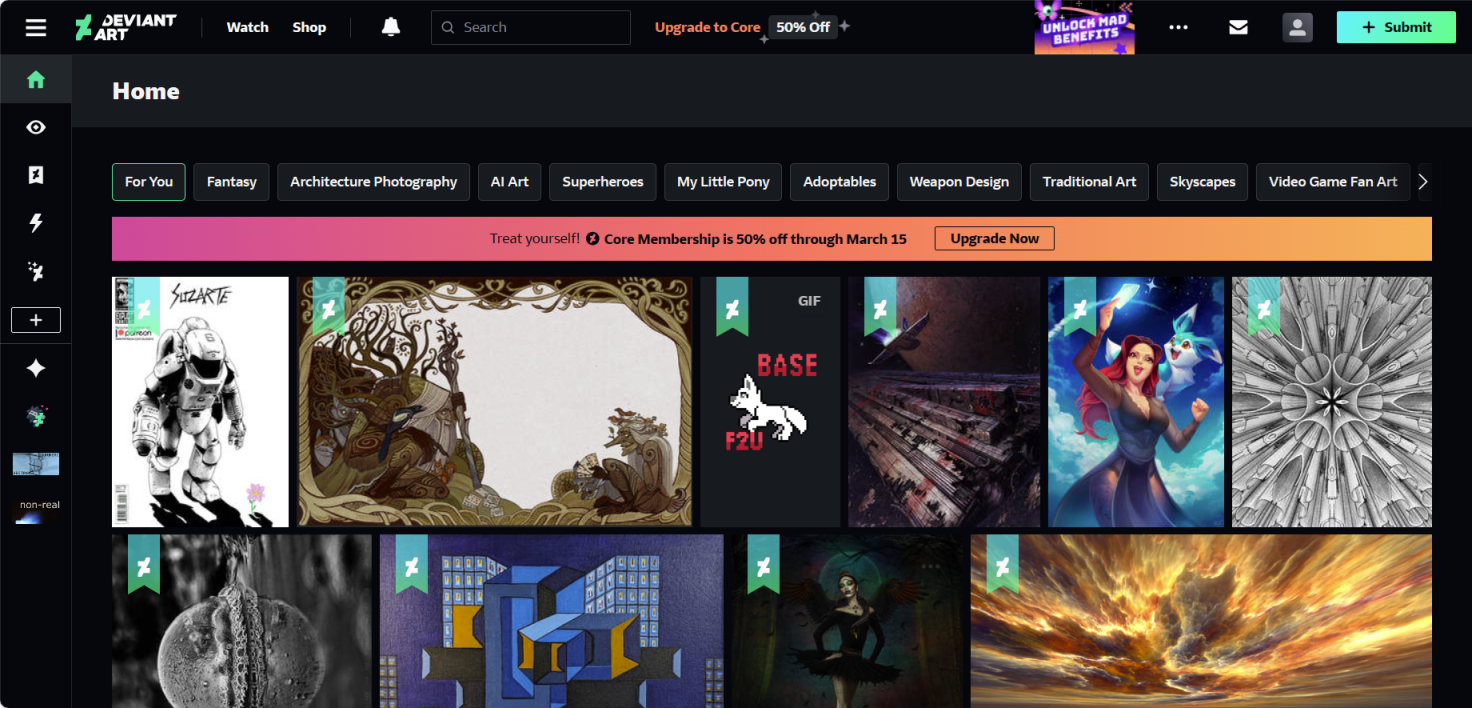Open the hamburger navigation menu

[36, 27]
